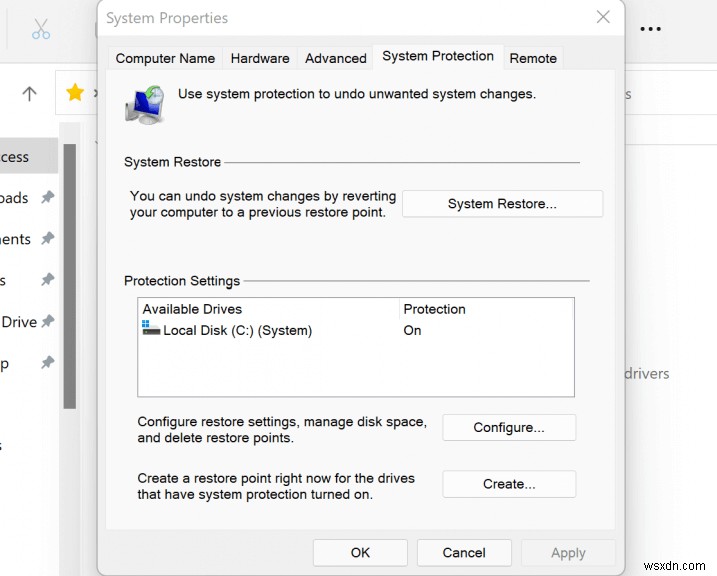The height and width of the screenshot is (576, 717).
Task: Open the three-dots more menu in File Explorer
Action: pyautogui.click(x=650, y=29)
